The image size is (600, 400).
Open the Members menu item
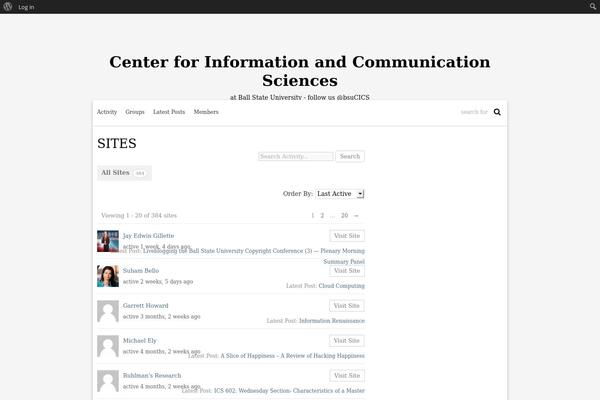point(206,112)
